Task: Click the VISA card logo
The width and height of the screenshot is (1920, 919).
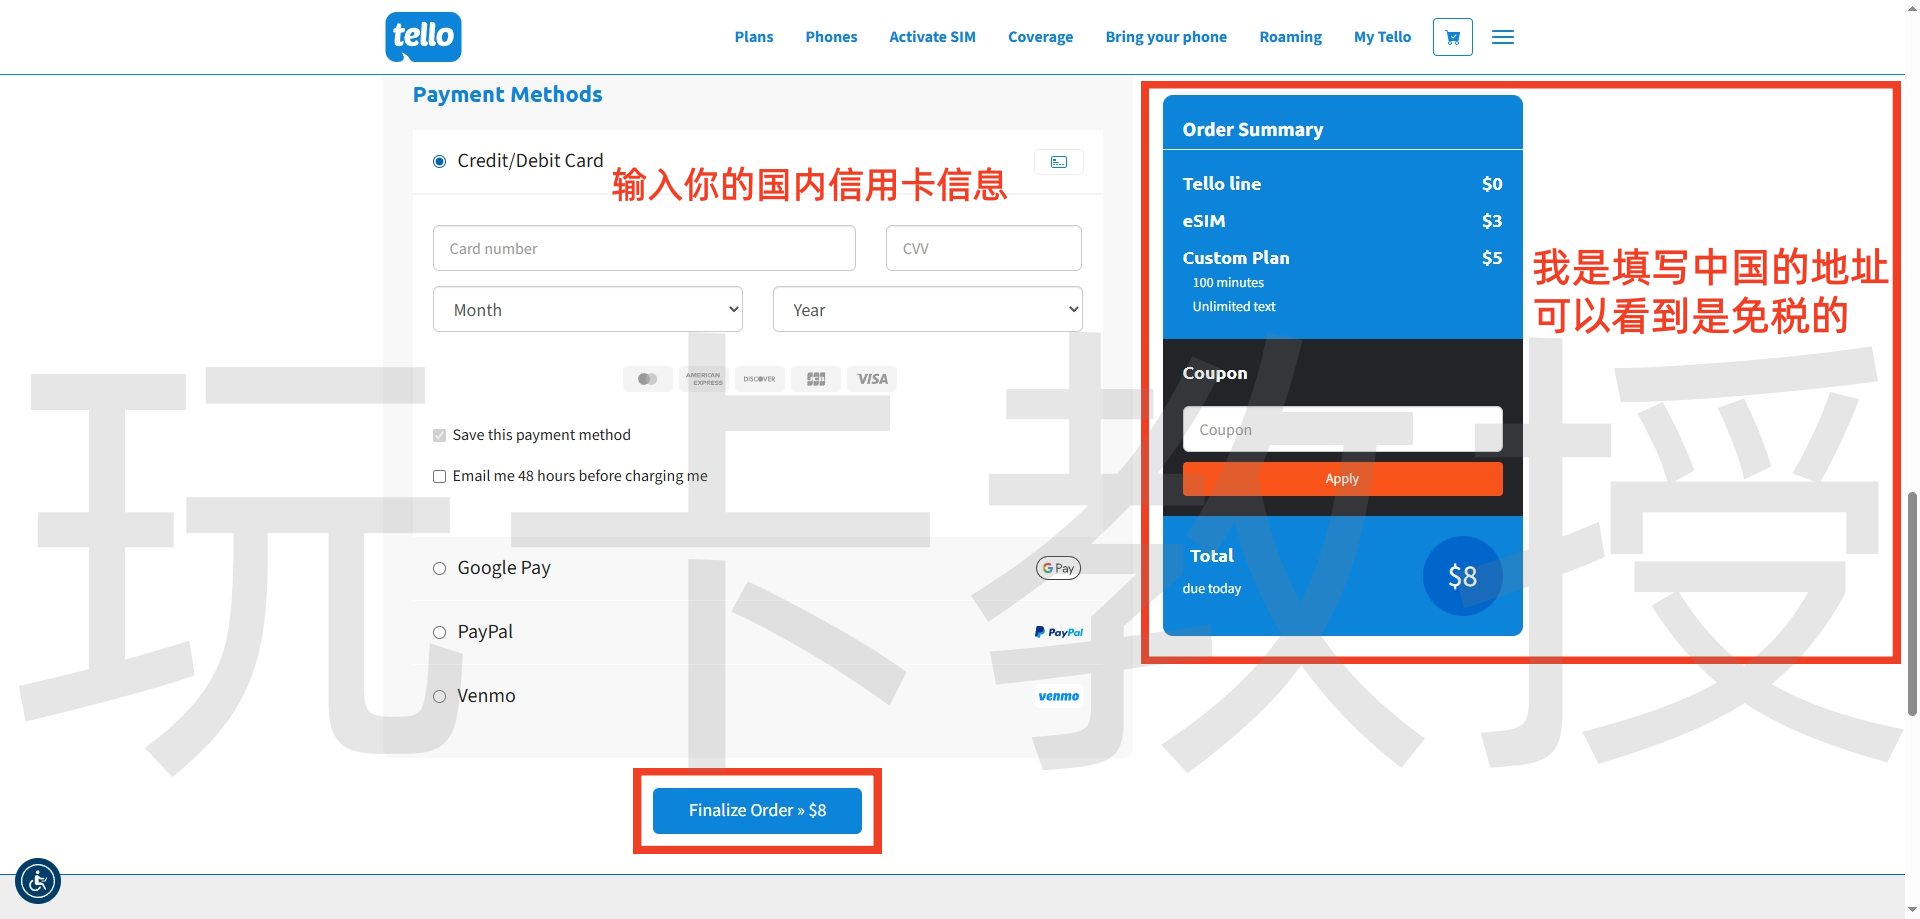Action: pyautogui.click(x=872, y=379)
